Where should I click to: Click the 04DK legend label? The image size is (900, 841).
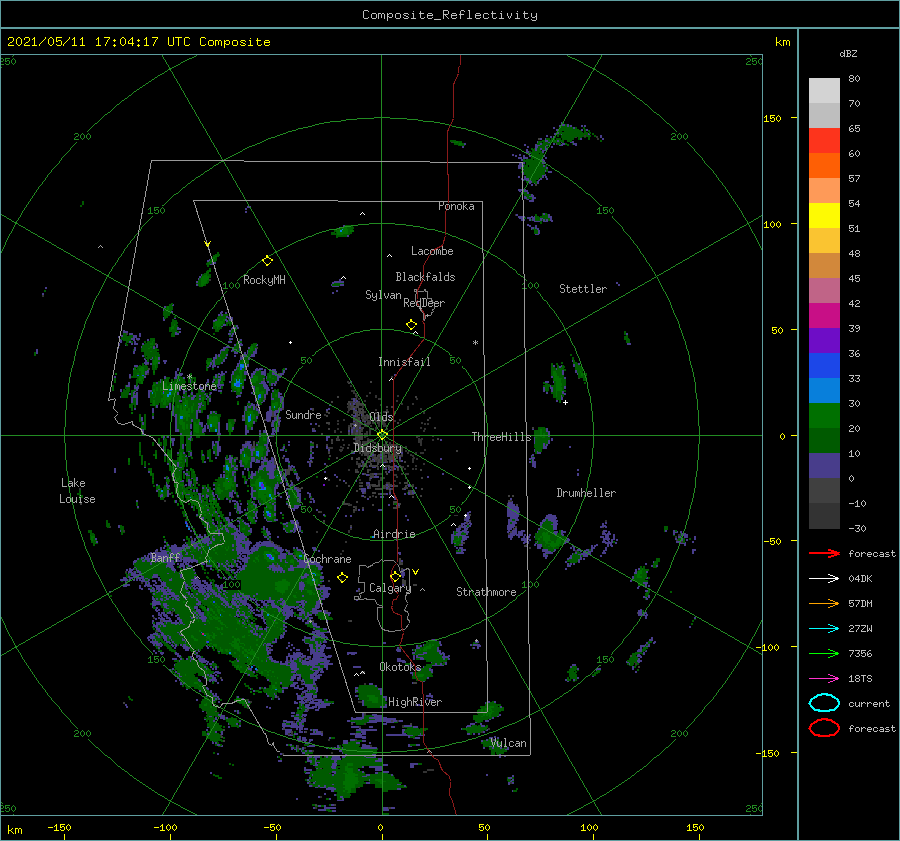tap(860, 578)
